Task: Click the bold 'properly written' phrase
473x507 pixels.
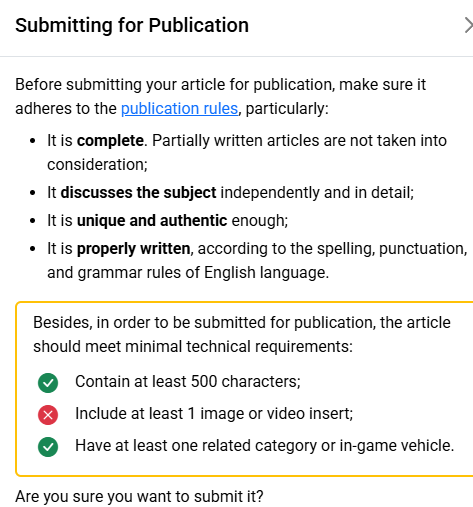Action: pos(134,249)
